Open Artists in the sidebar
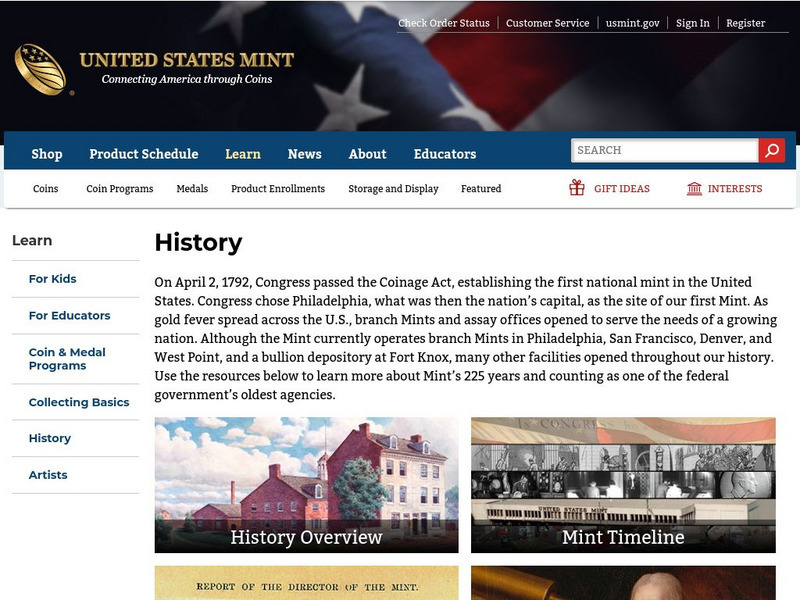Viewport: 800px width, 600px height. click(x=48, y=475)
